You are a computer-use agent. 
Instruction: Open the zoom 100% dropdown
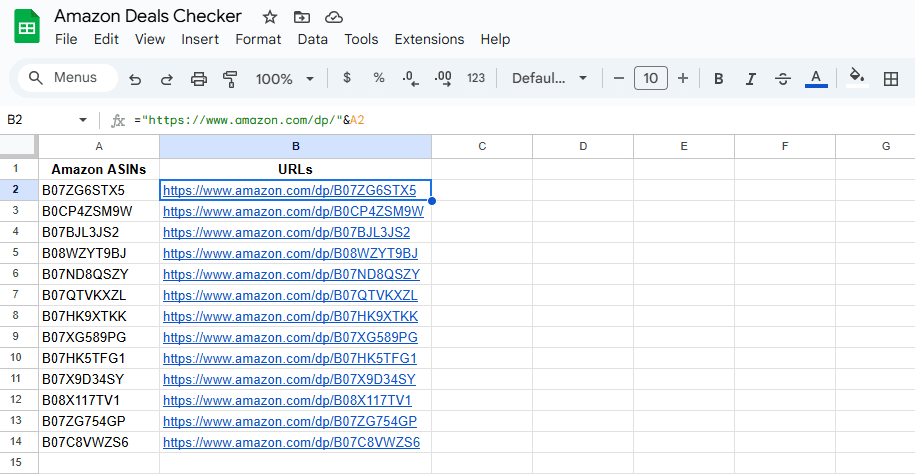(284, 78)
